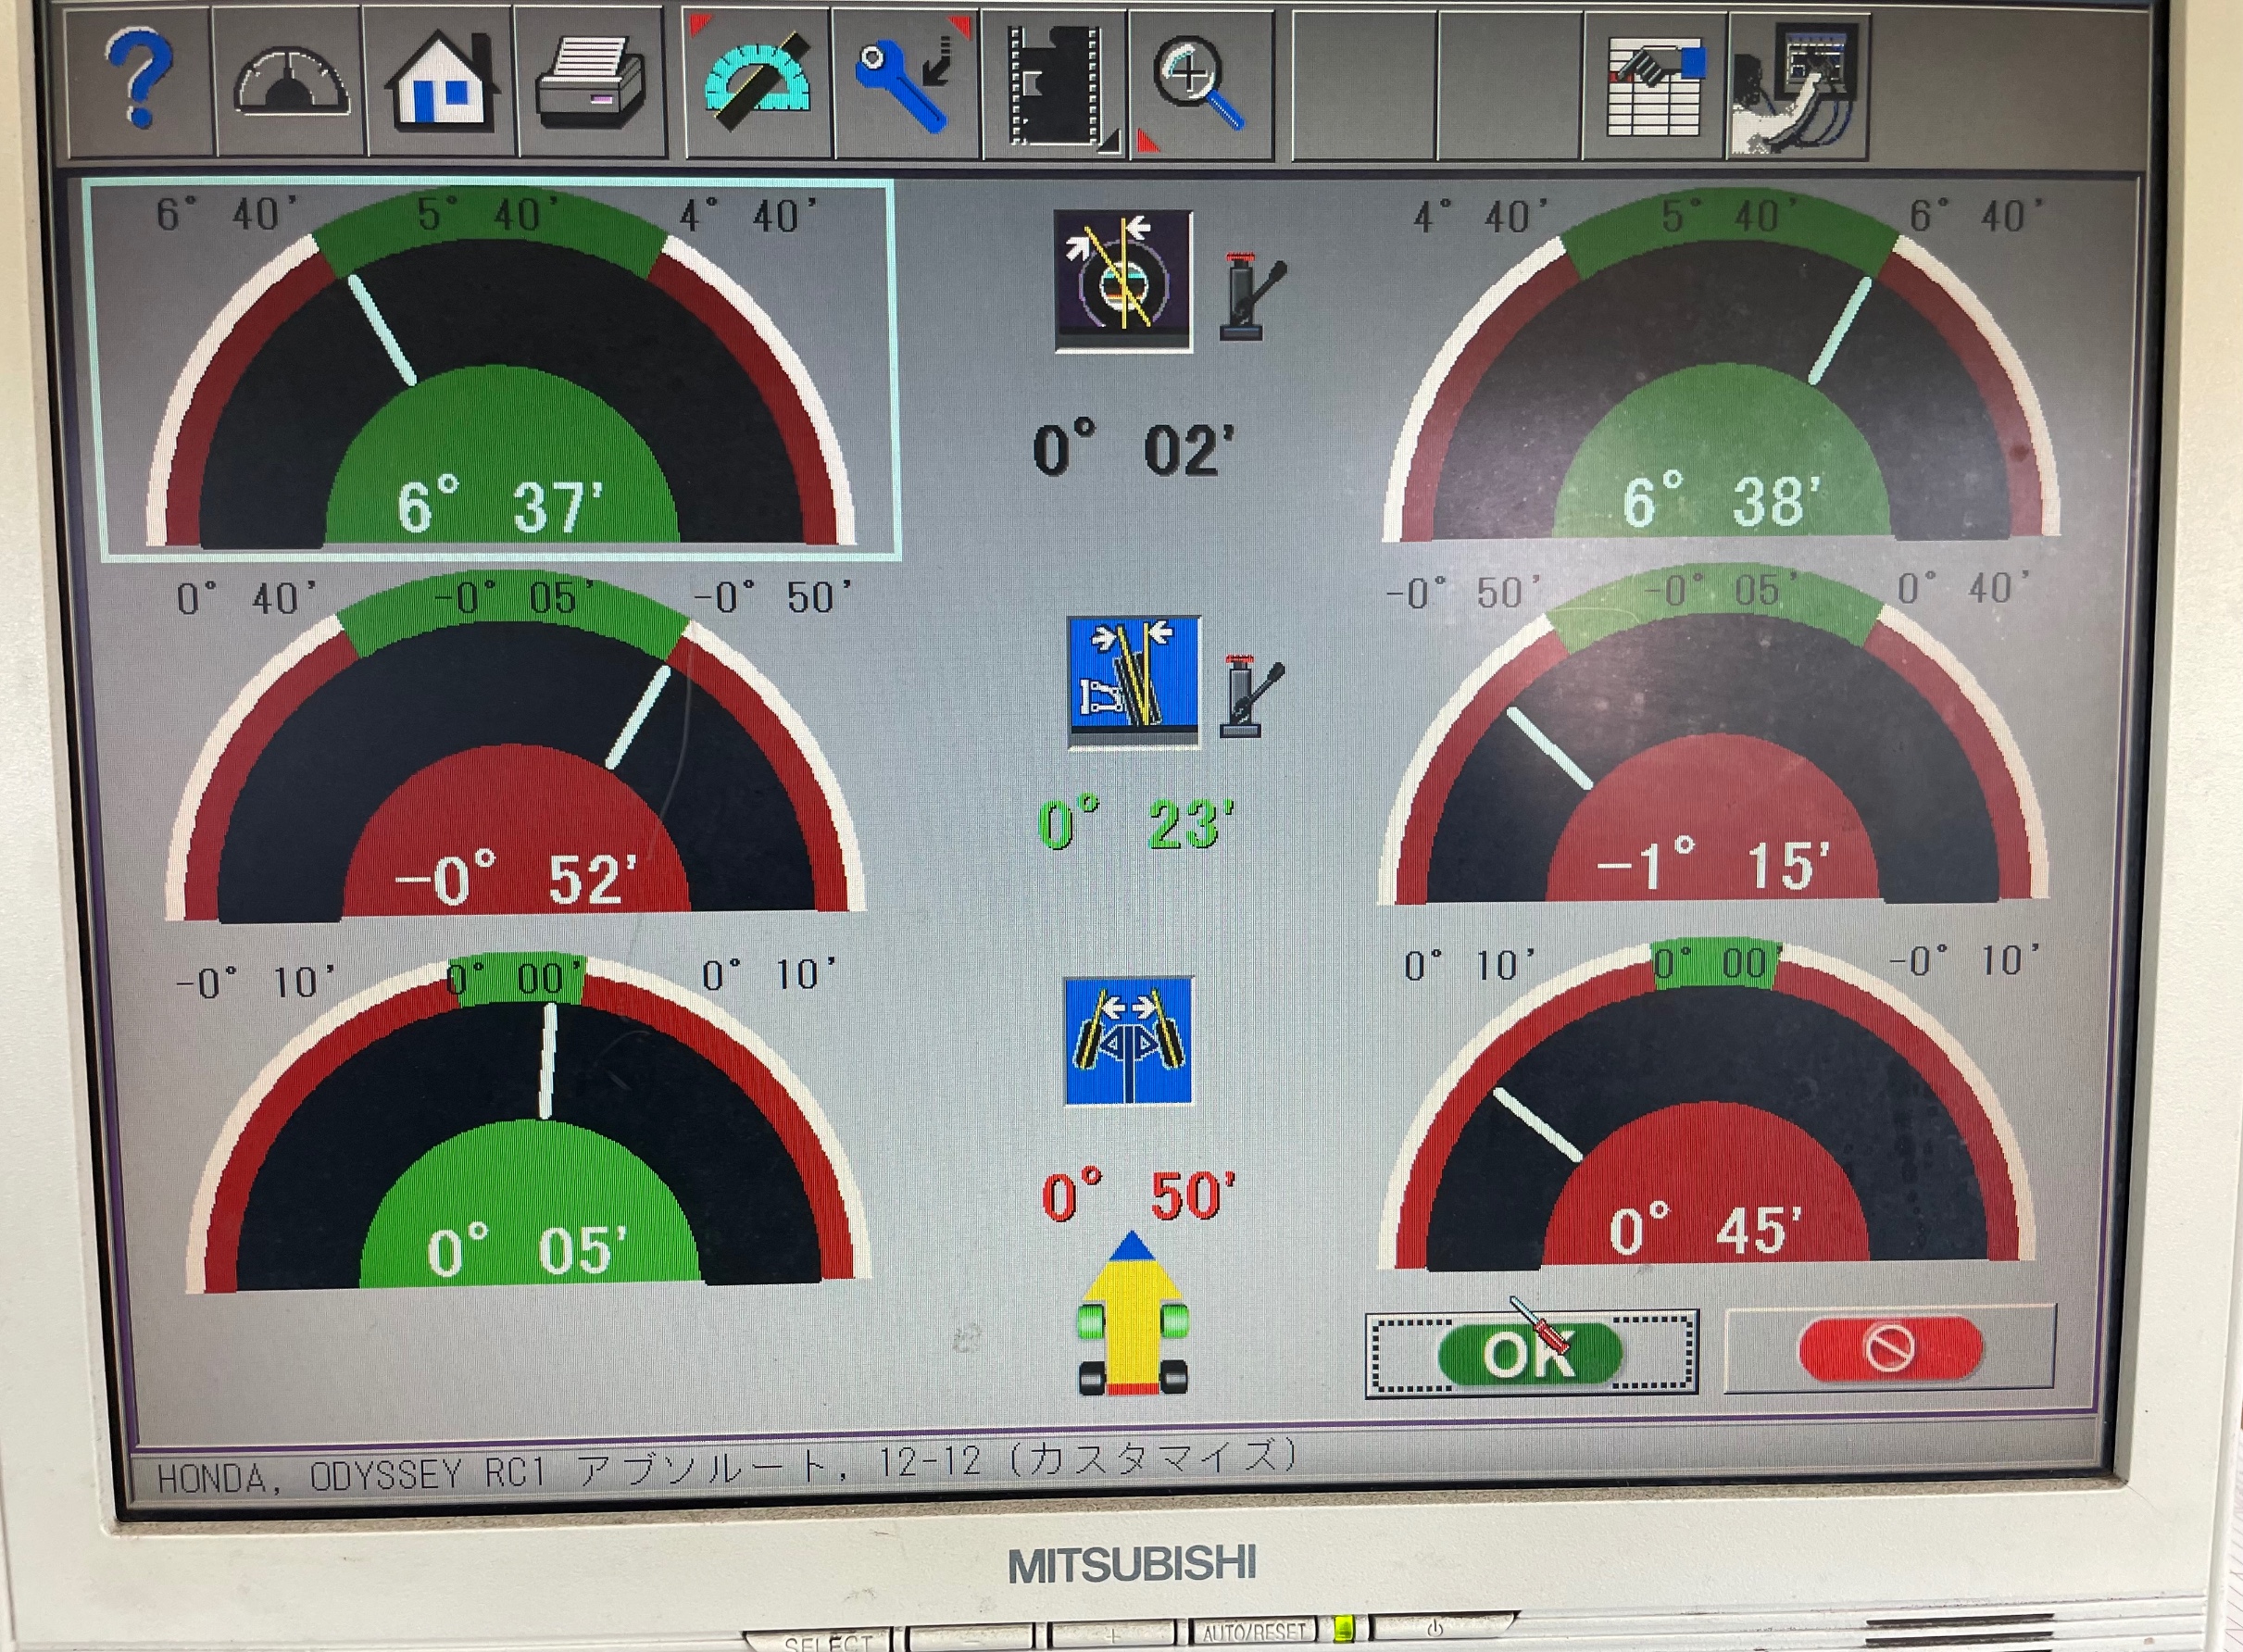Open the blue wrench adjustment icon
This screenshot has height=1652, width=2243.
coord(906,84)
